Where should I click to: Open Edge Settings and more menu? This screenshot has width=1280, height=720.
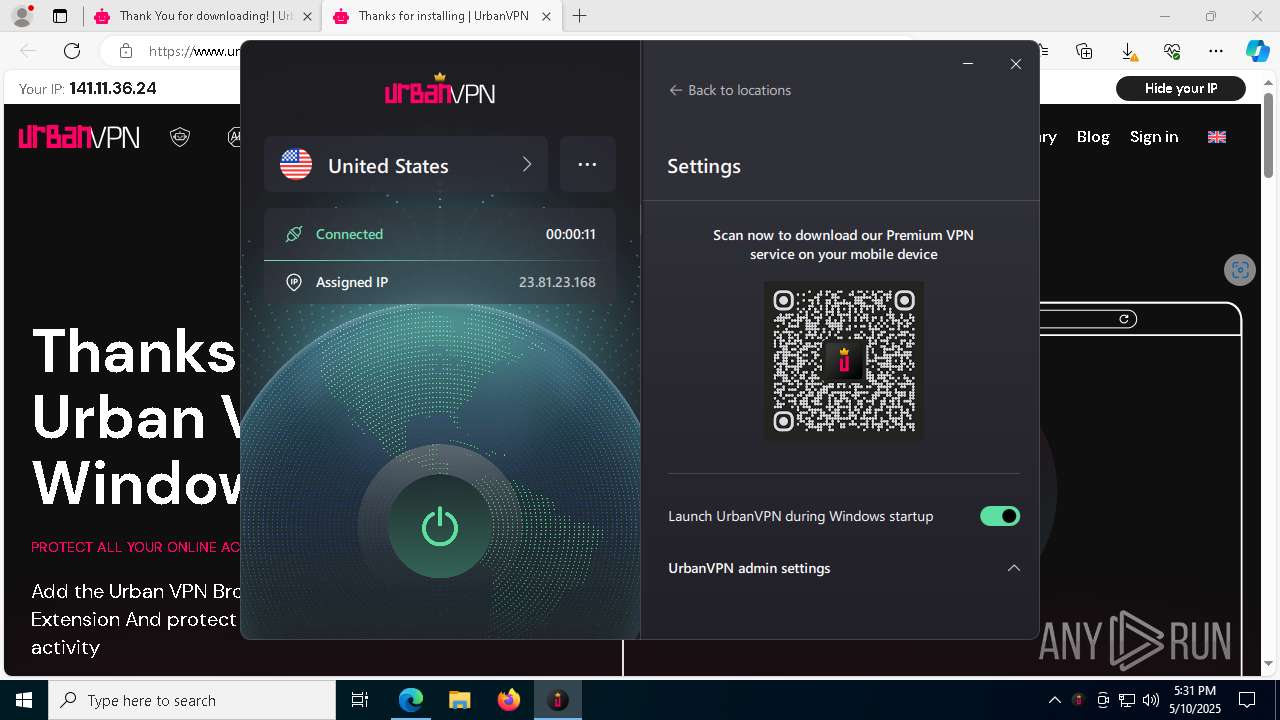[1216, 51]
